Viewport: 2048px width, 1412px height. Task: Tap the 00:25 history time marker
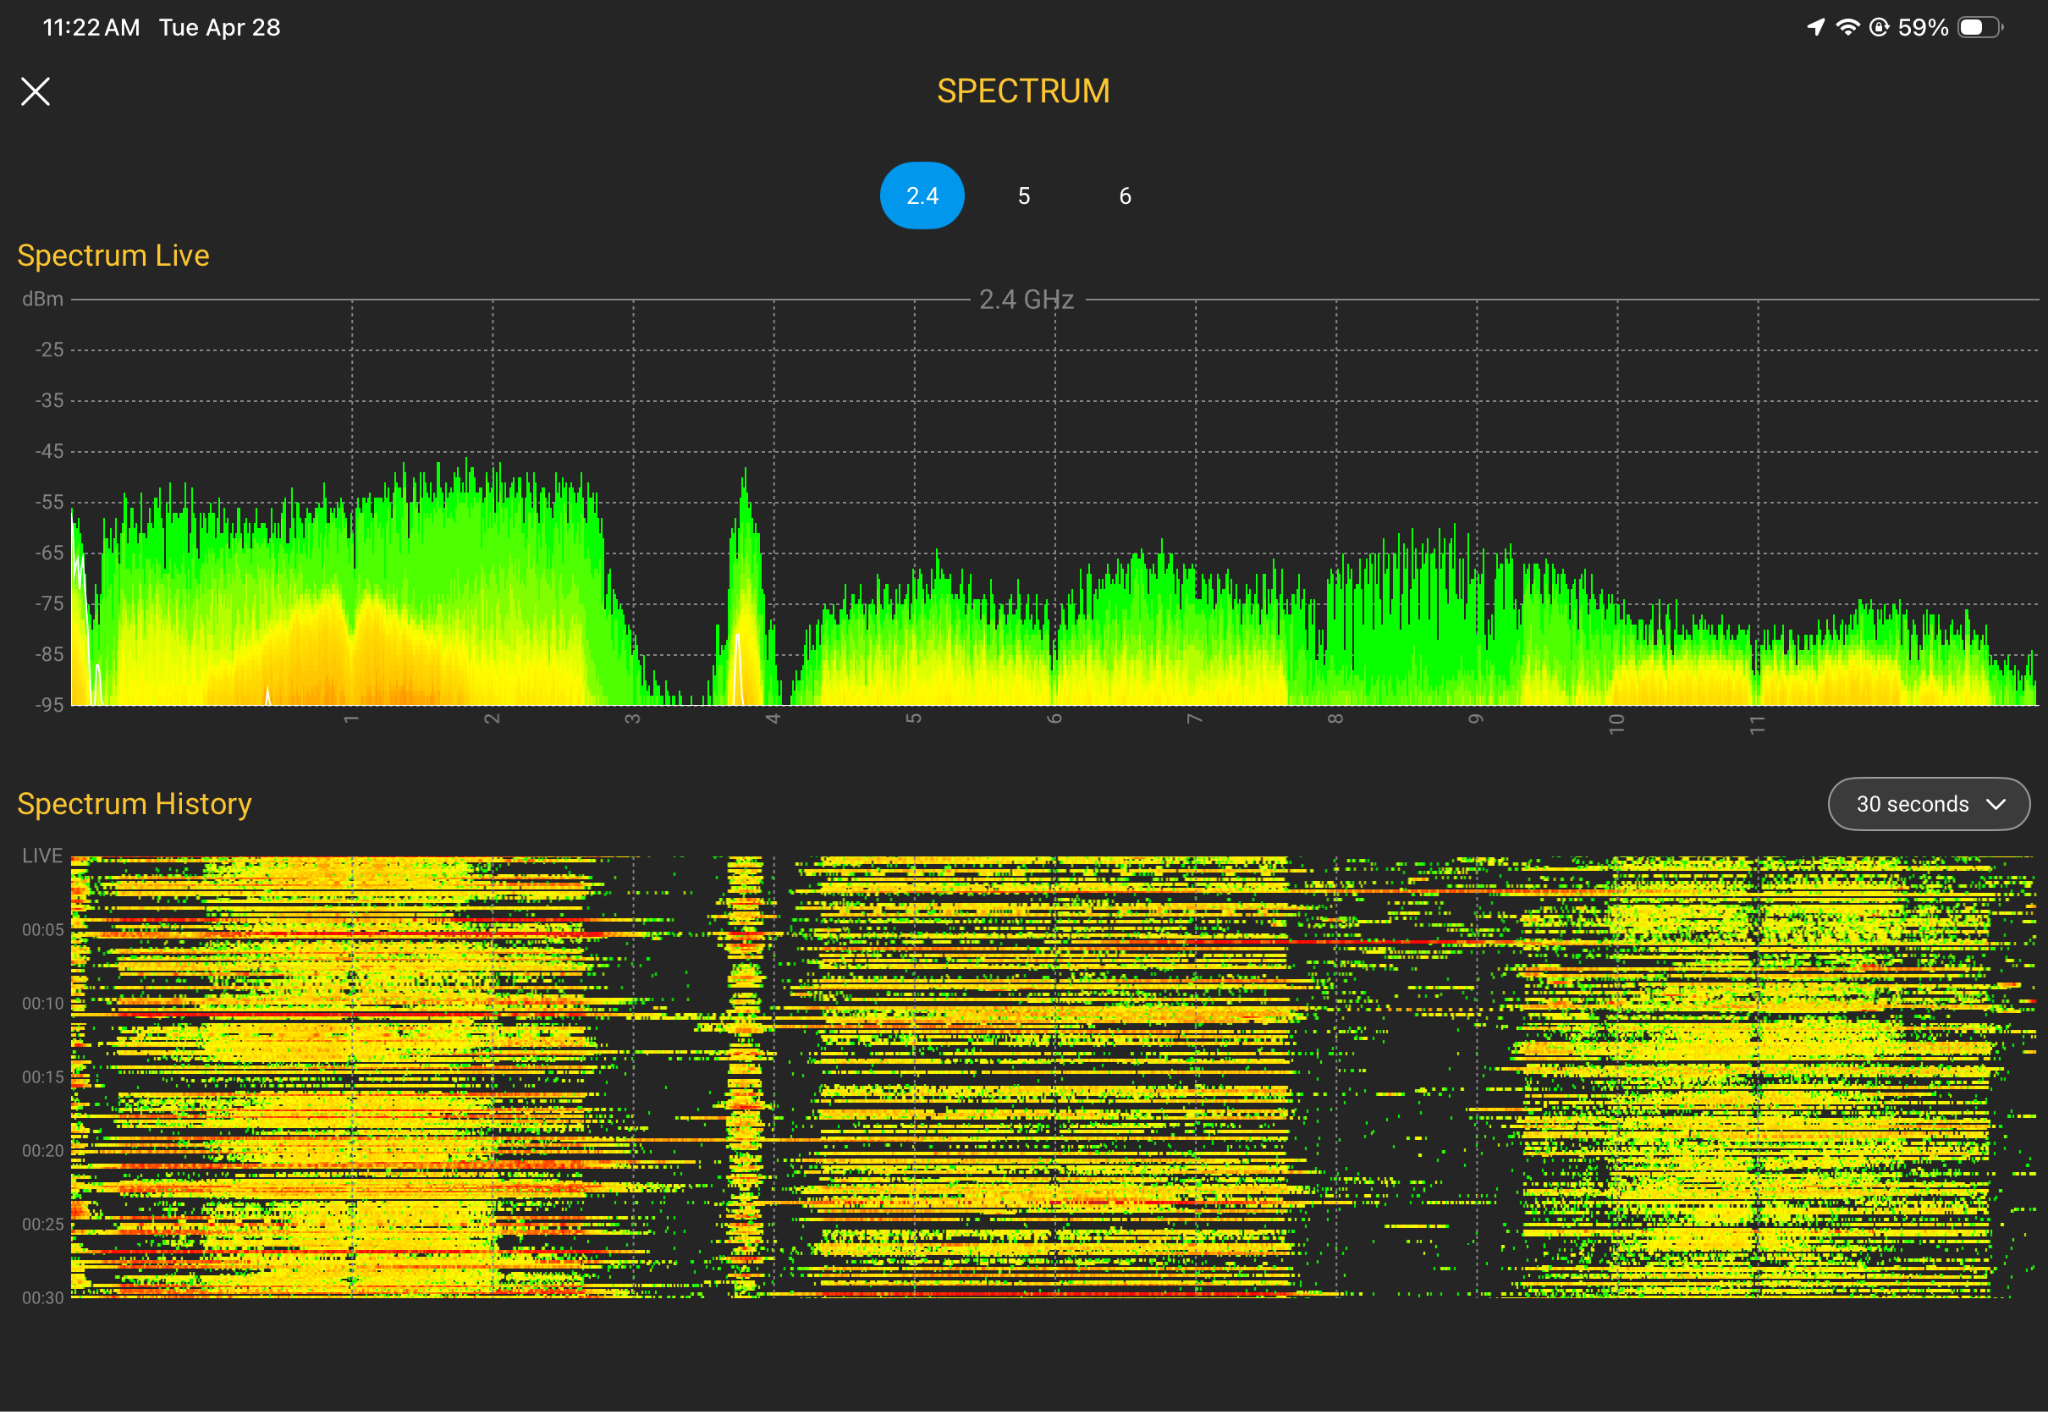point(43,1225)
